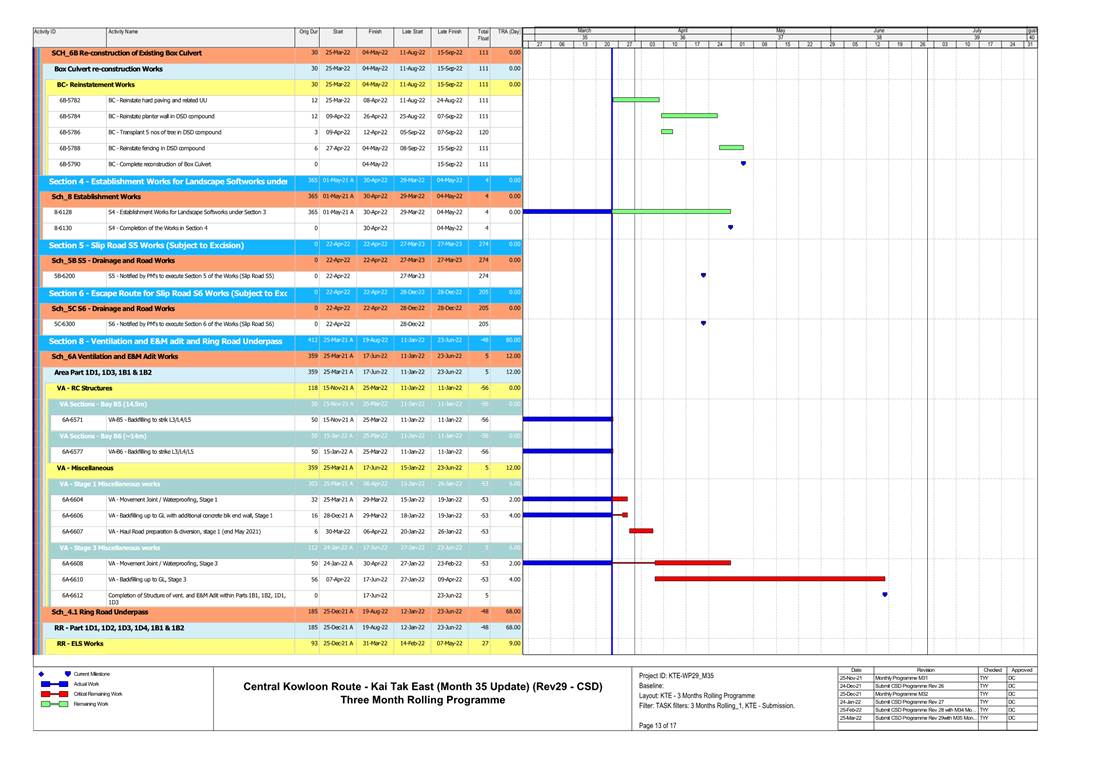This screenshot has width=1100, height=778.
Task: Collapse the SCH_6B Re-construction Box Culvert group
Action: (x=166, y=52)
